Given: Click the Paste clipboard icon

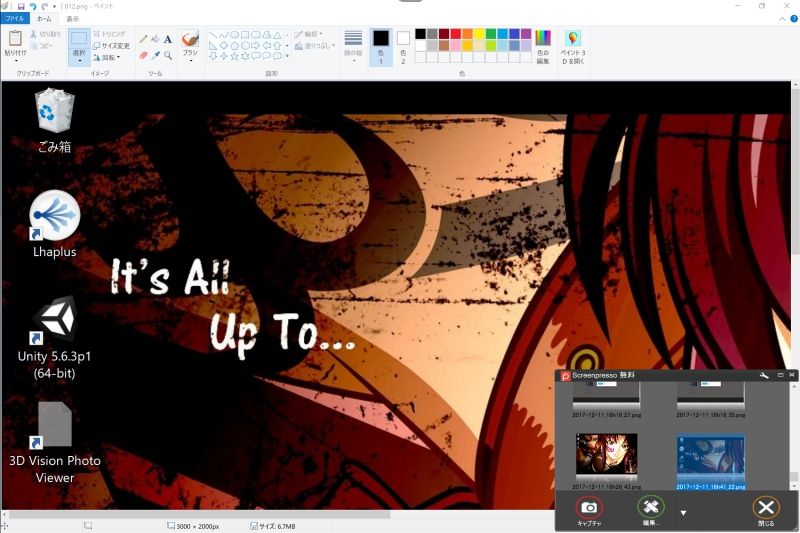Looking at the screenshot, I should pos(15,38).
